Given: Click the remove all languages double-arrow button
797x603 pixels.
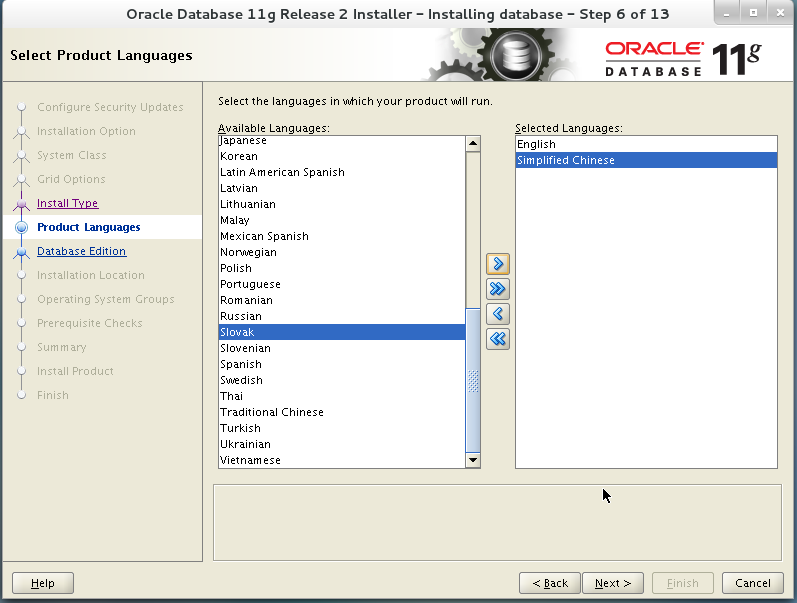Looking at the screenshot, I should coord(498,339).
